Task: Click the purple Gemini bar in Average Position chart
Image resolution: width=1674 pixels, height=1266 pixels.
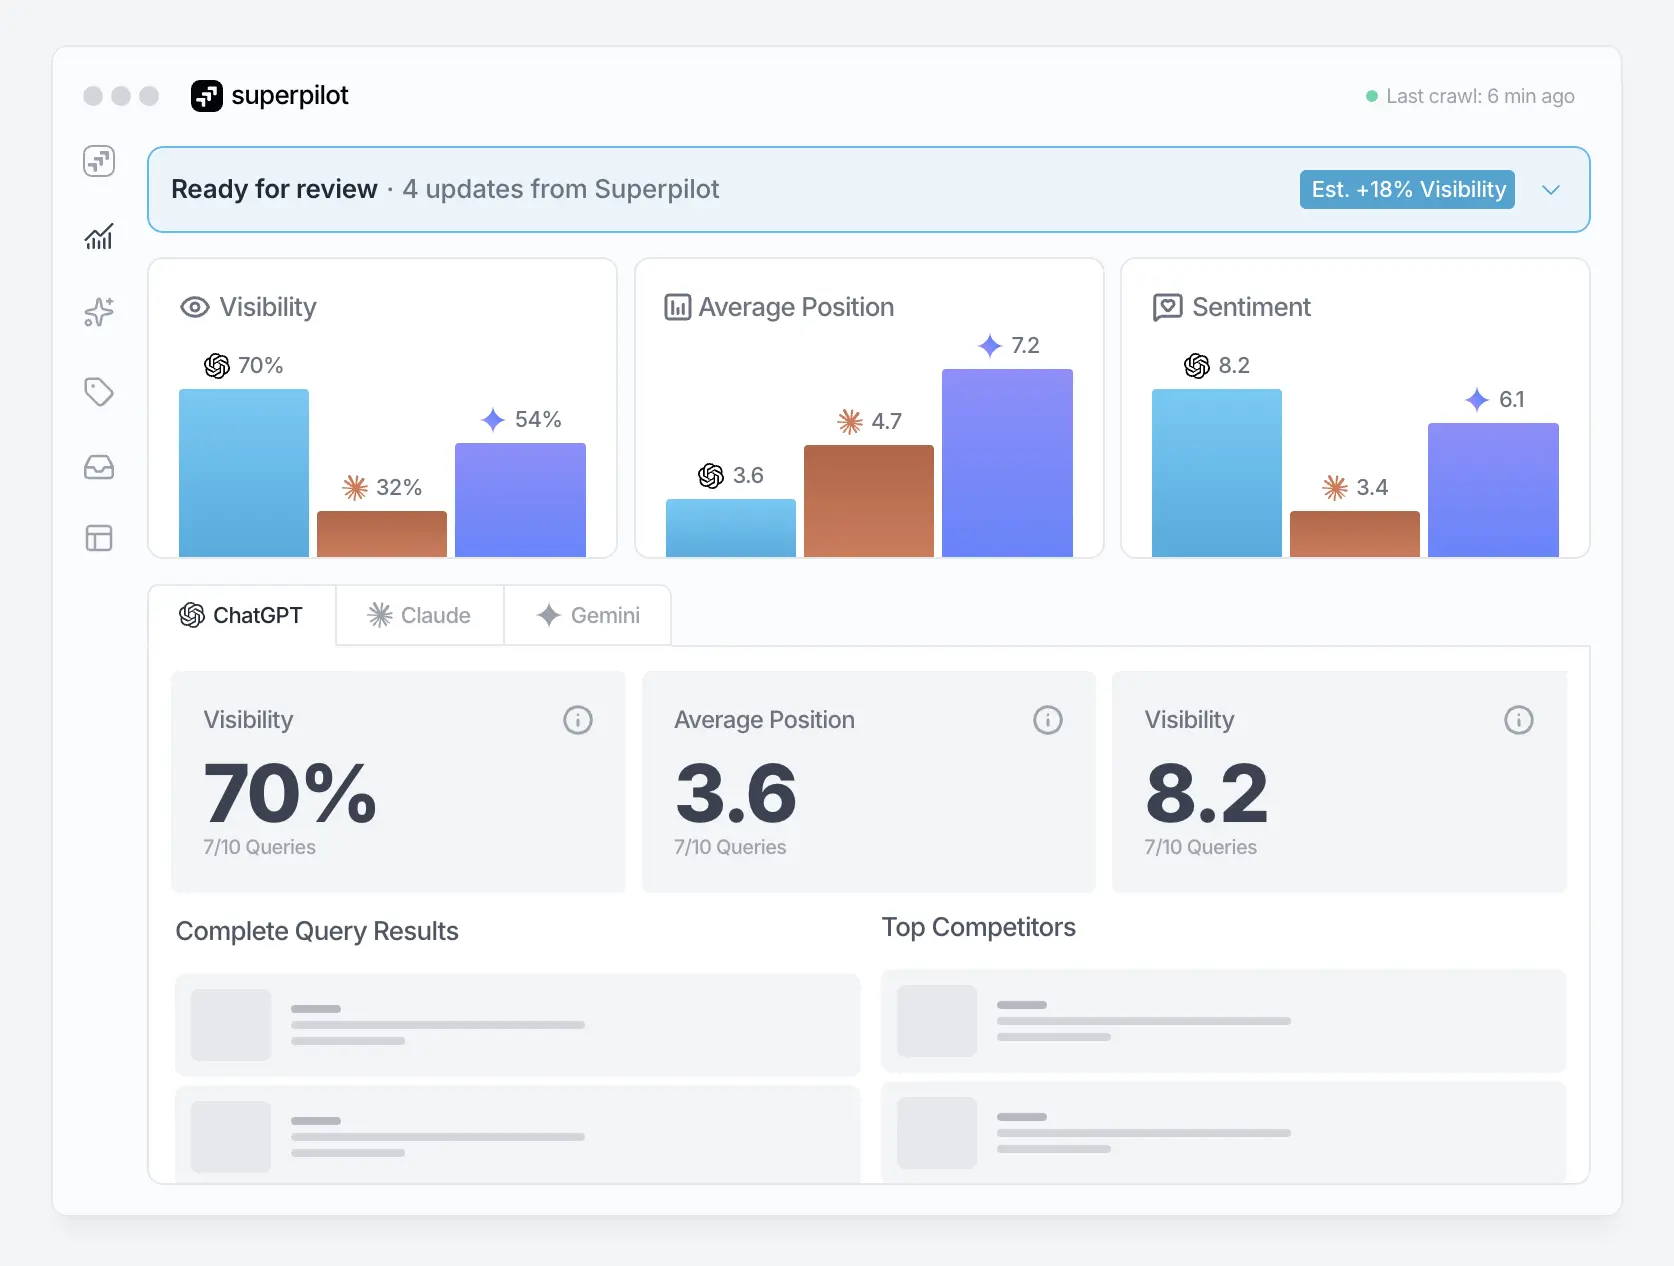Action: pyautogui.click(x=1007, y=463)
